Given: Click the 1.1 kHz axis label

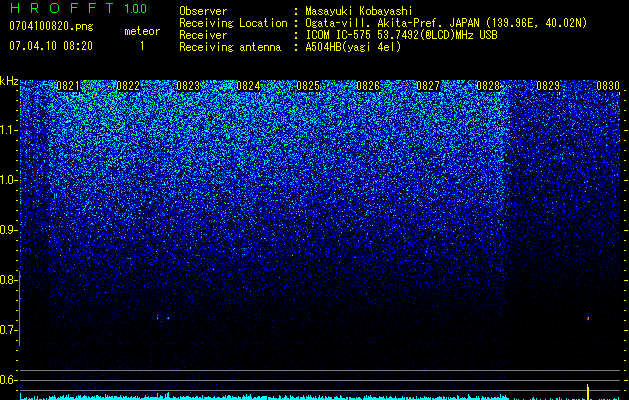Looking at the screenshot, I should [8, 130].
